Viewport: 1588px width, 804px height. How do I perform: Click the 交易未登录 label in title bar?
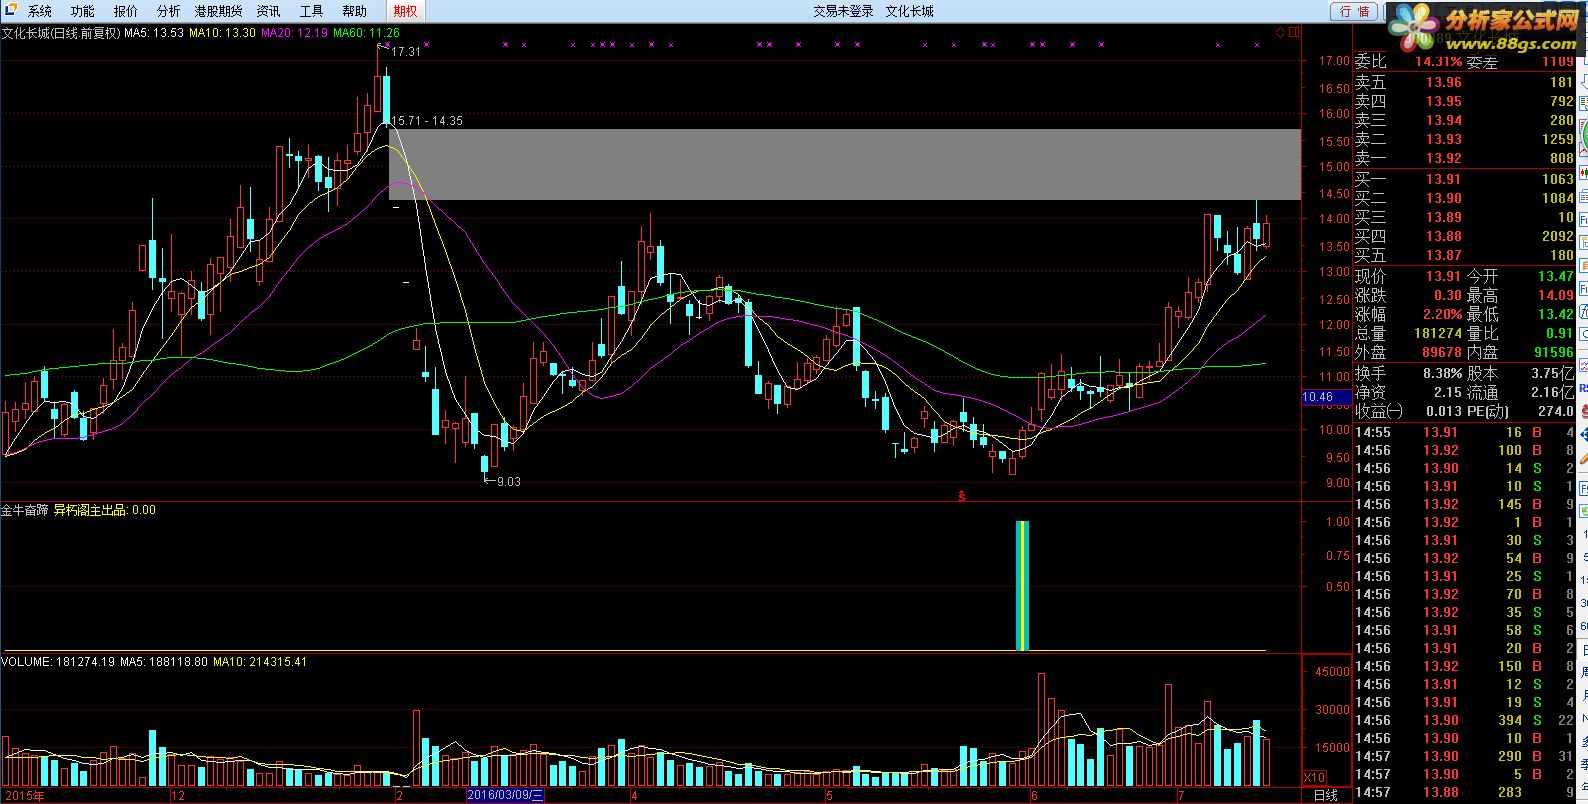pos(843,11)
